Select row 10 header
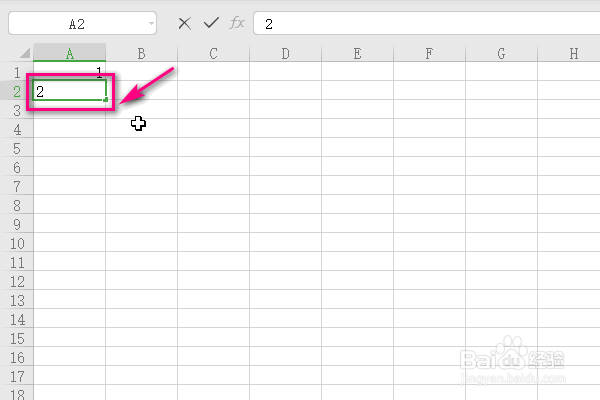The width and height of the screenshot is (600, 400). click(17, 243)
